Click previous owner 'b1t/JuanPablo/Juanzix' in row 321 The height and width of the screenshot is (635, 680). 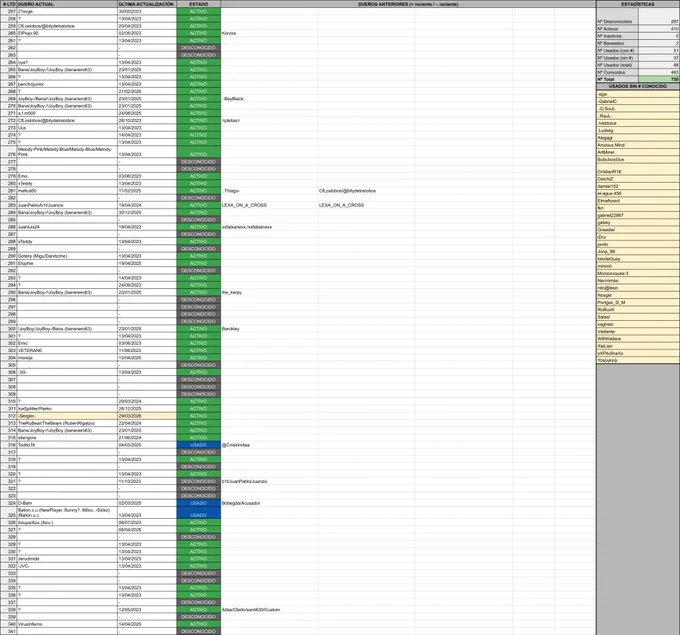tap(269, 481)
